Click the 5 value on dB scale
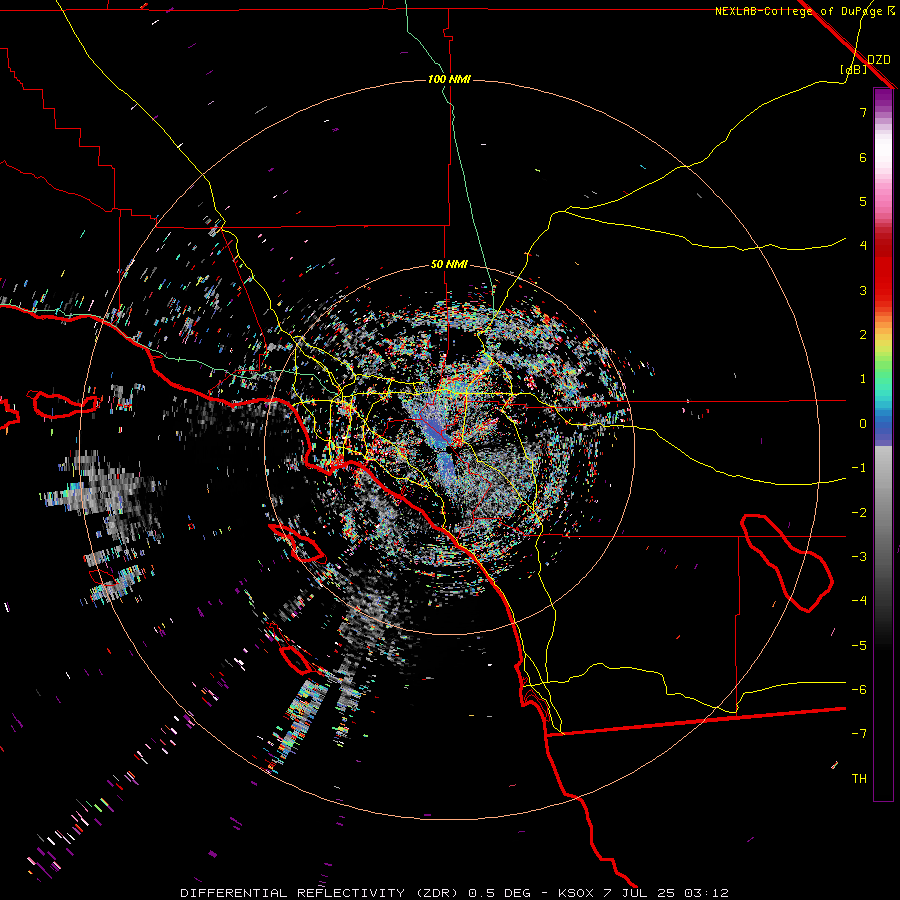900x900 pixels. [863, 201]
